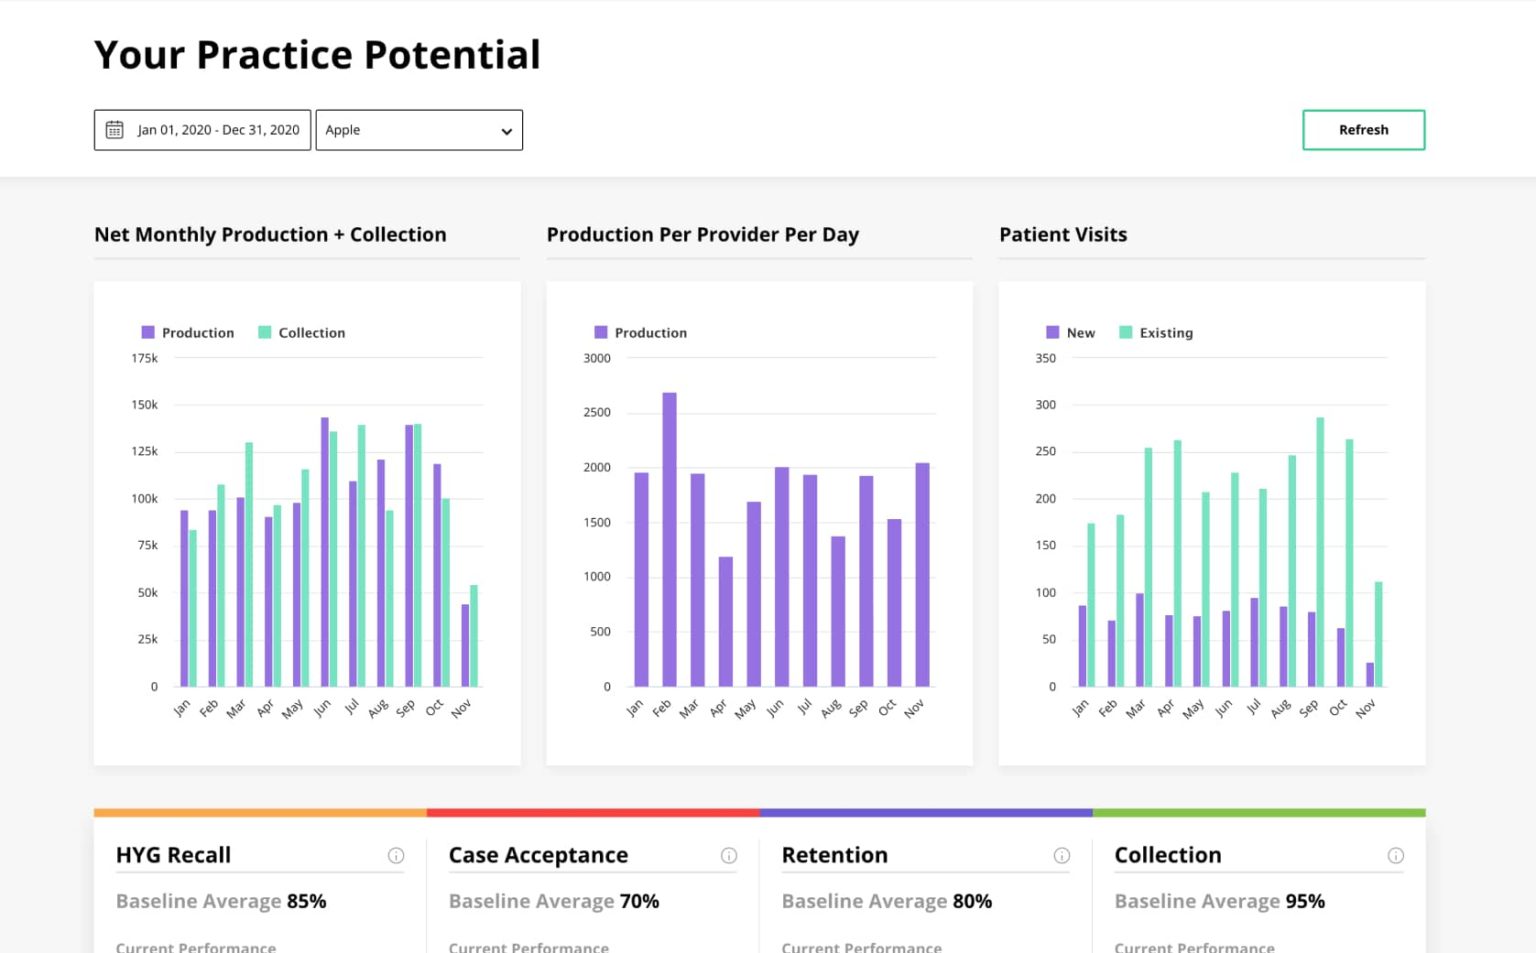Open HYG Recall info icon

[x=396, y=855]
